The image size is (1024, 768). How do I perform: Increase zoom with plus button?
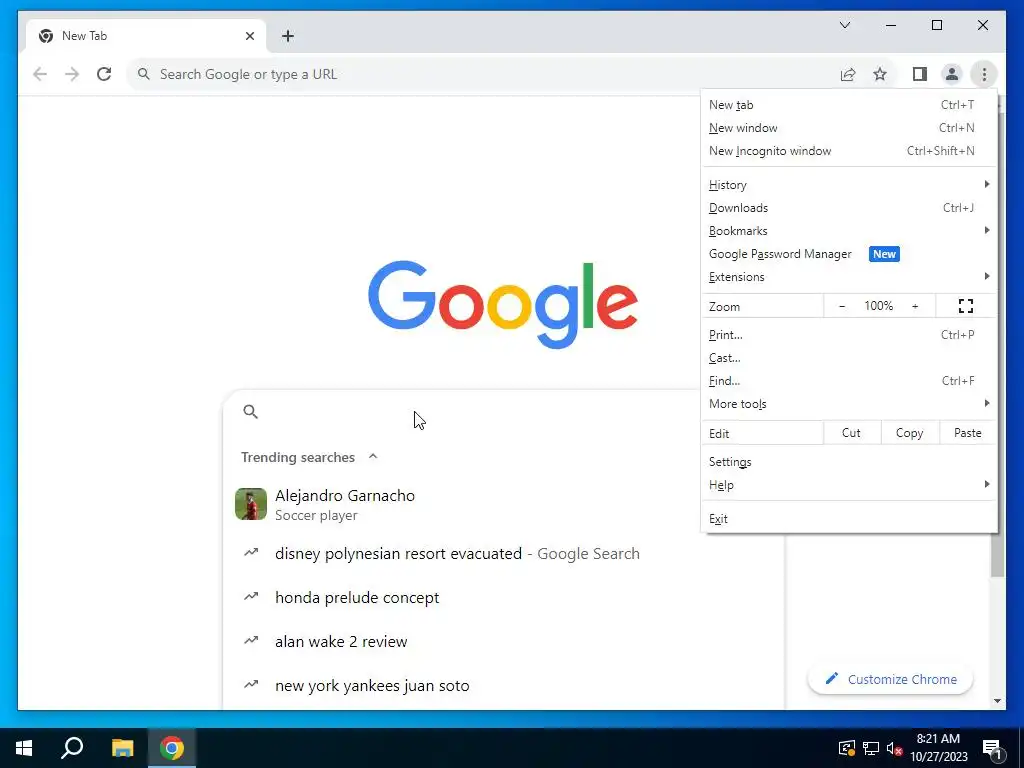point(915,306)
